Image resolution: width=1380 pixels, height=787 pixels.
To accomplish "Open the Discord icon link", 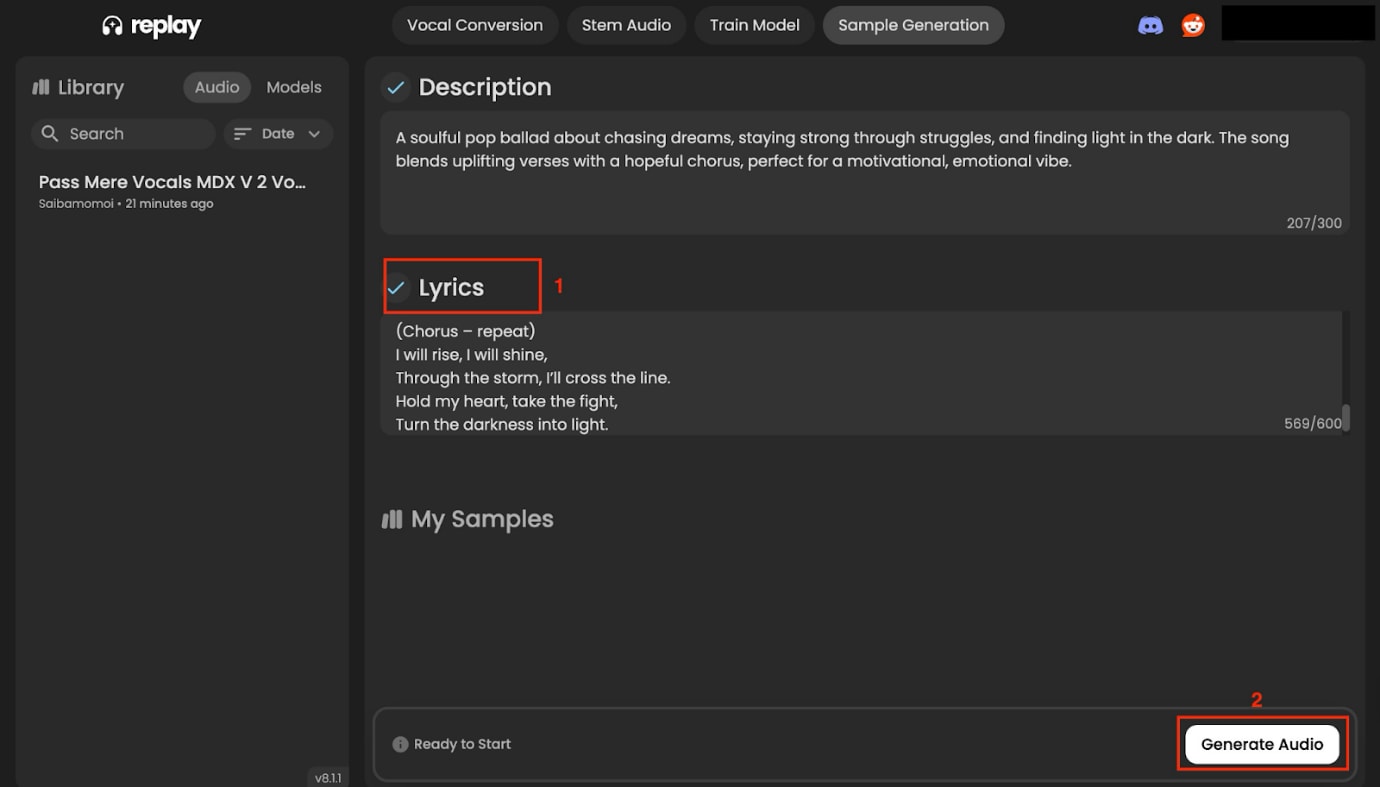I will click(1150, 26).
